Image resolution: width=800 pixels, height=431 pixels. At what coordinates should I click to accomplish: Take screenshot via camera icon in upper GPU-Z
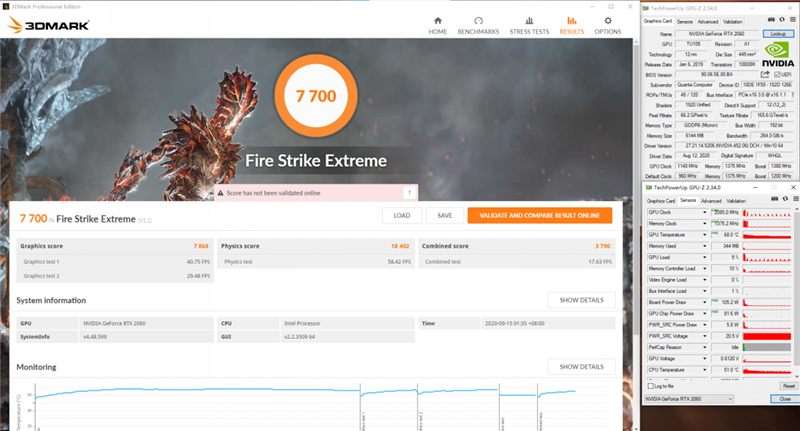[x=771, y=20]
